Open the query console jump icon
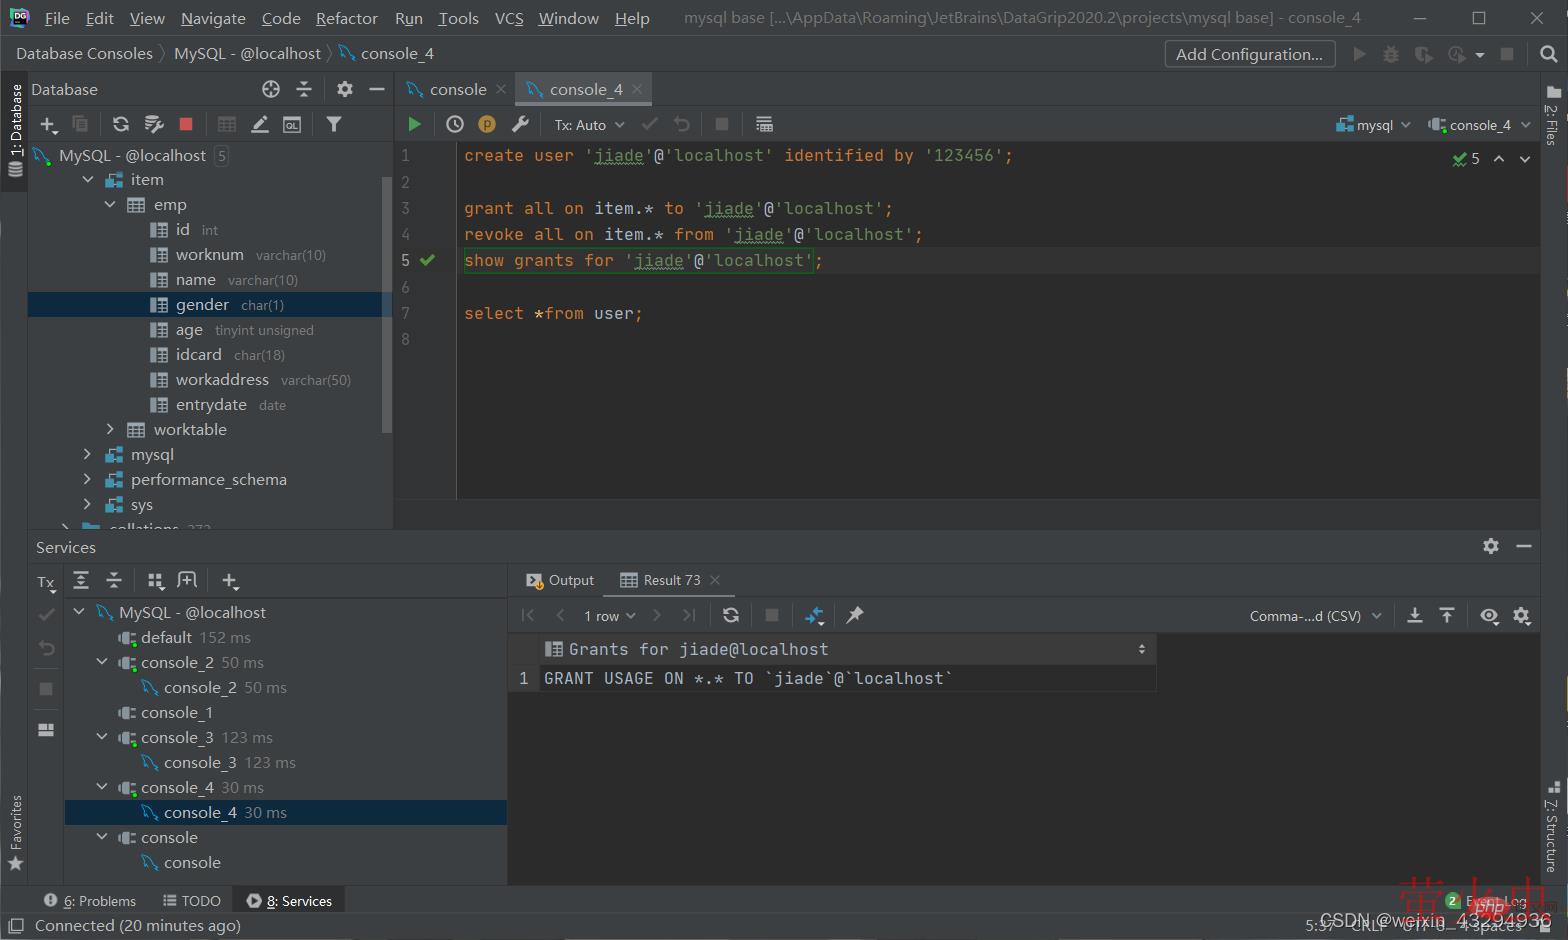 (x=292, y=124)
